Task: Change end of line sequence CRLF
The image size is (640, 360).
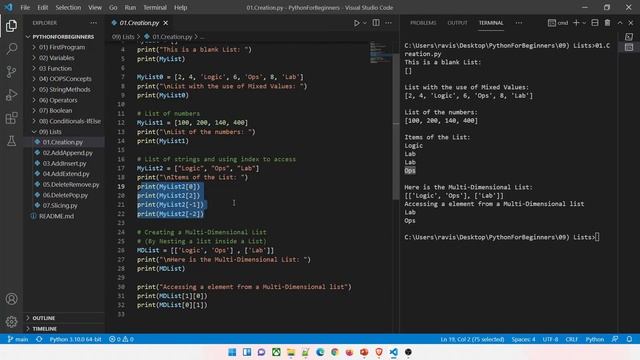Action: click(571, 339)
